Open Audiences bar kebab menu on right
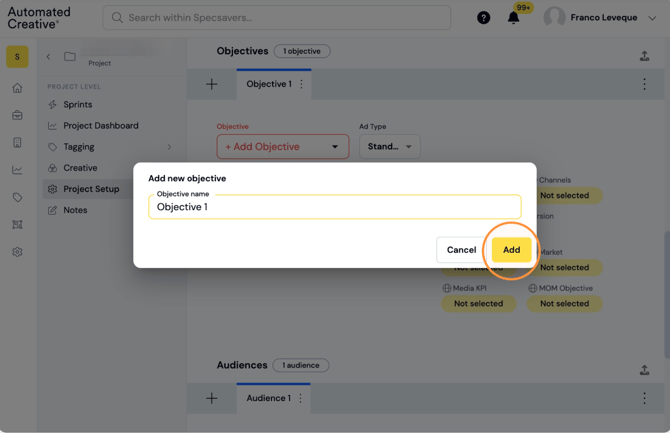 tap(644, 398)
